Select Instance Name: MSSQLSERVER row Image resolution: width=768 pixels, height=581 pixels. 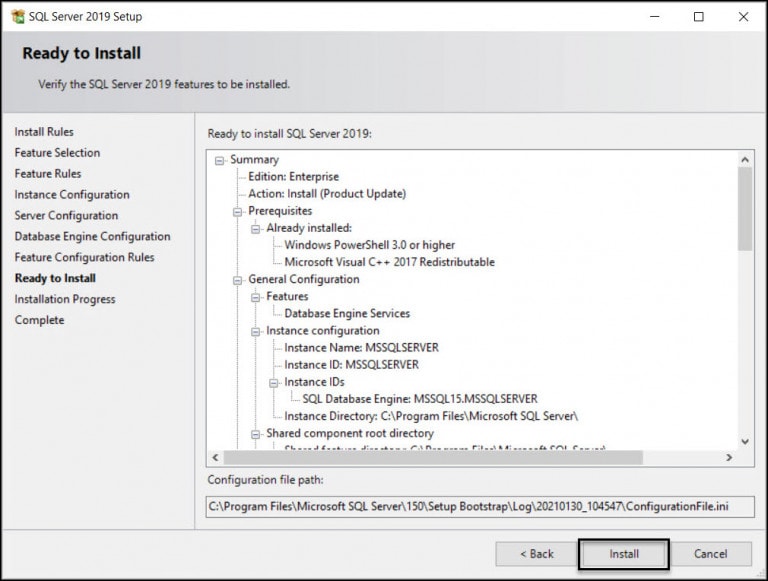pos(361,348)
